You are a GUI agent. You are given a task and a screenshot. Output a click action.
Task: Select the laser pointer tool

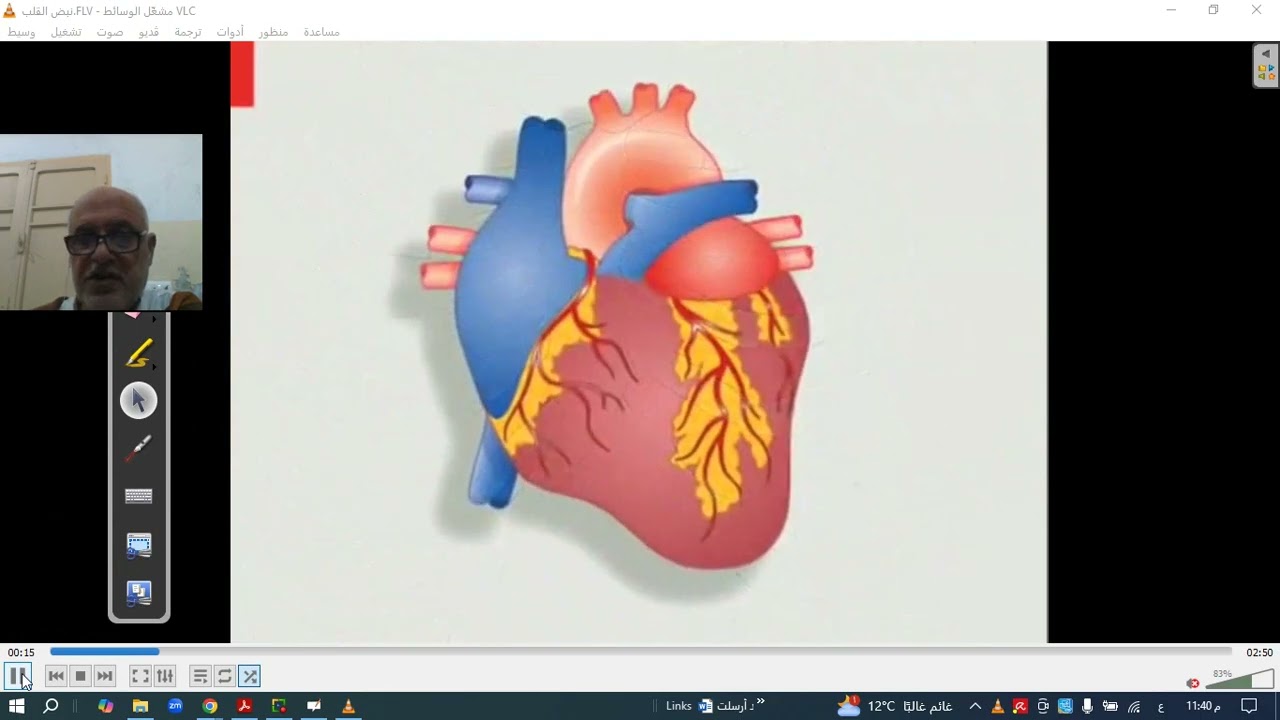tap(138, 449)
